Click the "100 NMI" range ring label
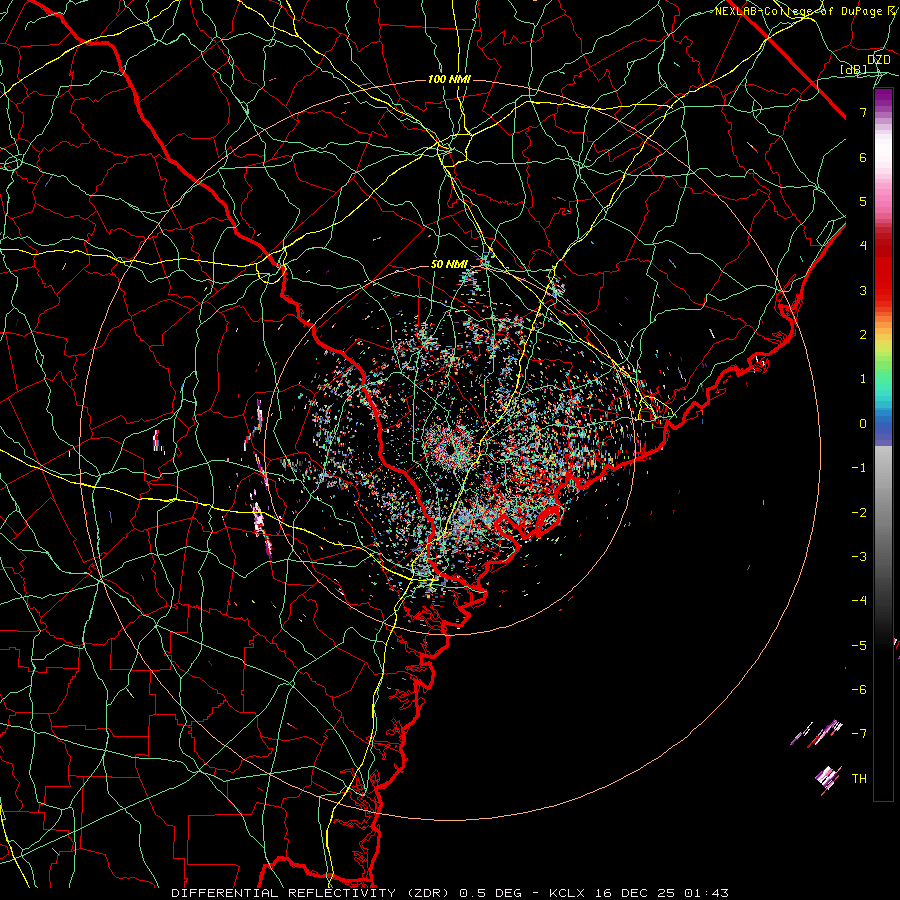This screenshot has width=900, height=900. (449, 79)
